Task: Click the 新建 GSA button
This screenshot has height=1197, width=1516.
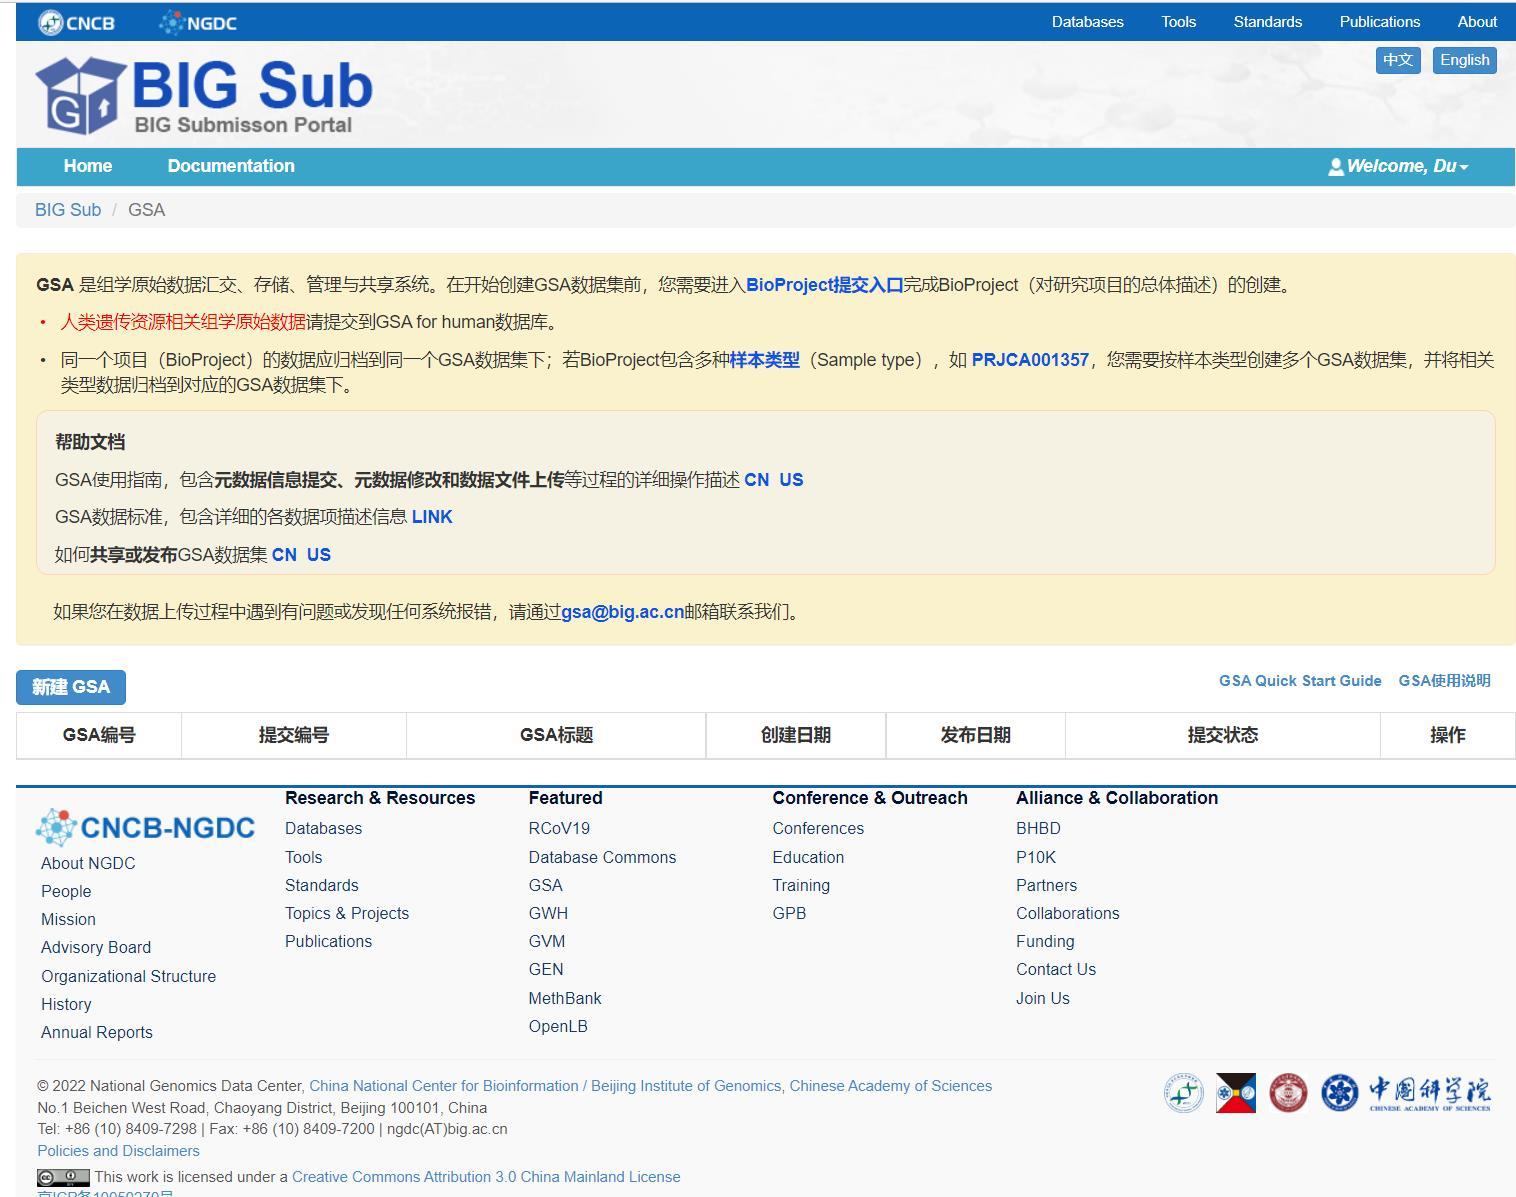Action: pyautogui.click(x=71, y=687)
